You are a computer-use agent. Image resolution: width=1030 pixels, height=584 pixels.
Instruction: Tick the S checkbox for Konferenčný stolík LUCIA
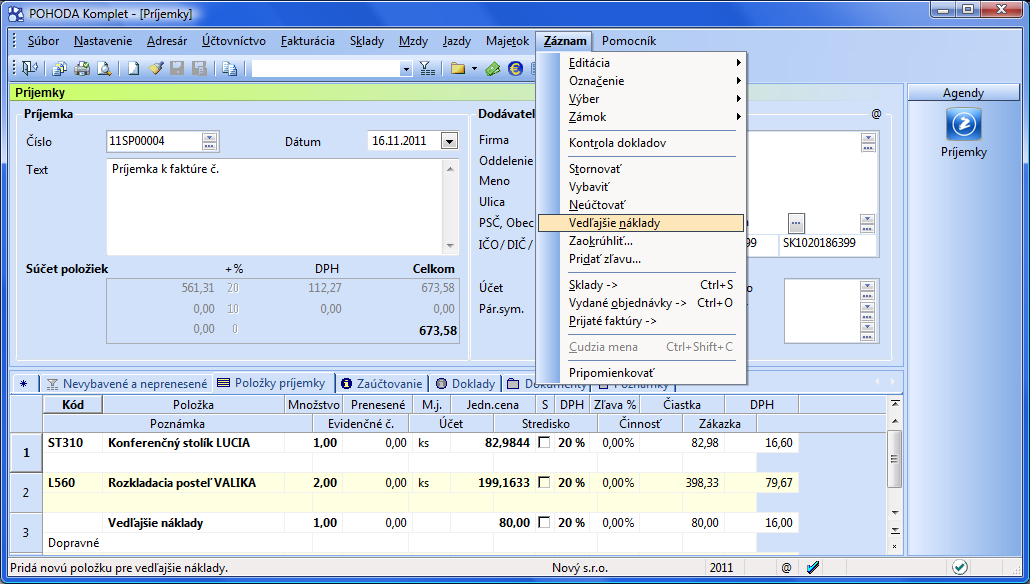[x=544, y=443]
